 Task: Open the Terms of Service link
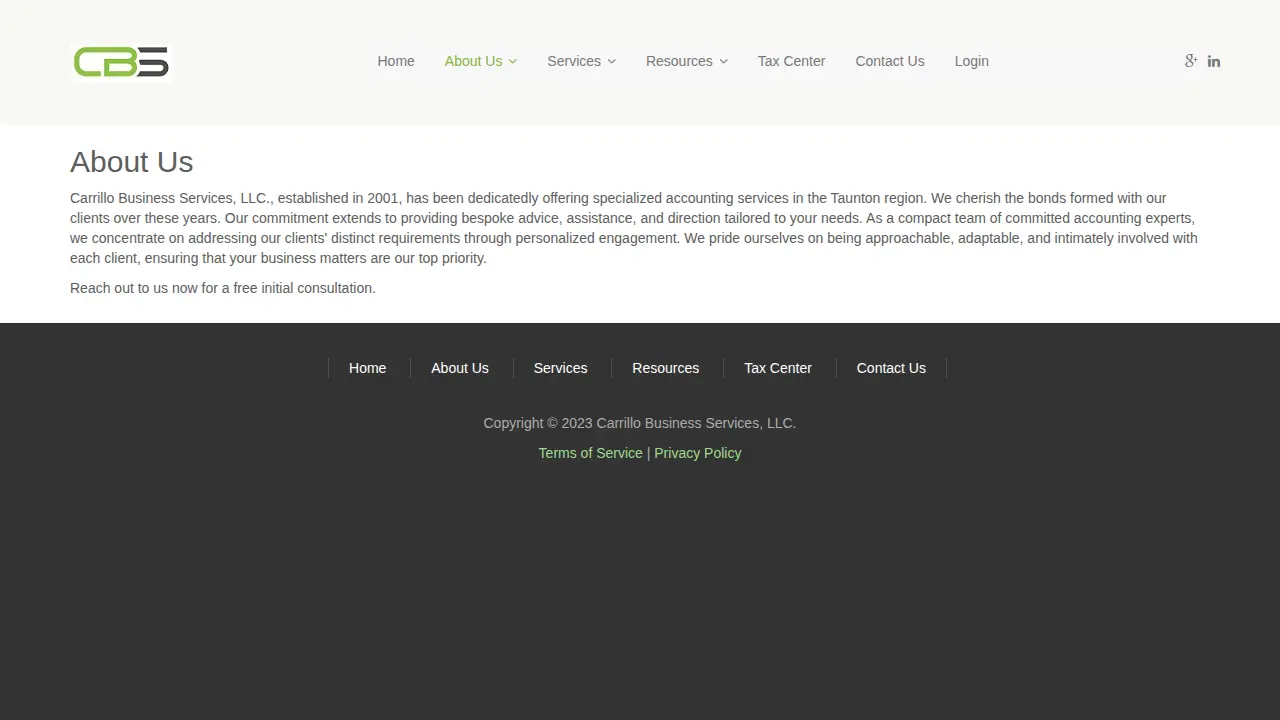coord(590,453)
